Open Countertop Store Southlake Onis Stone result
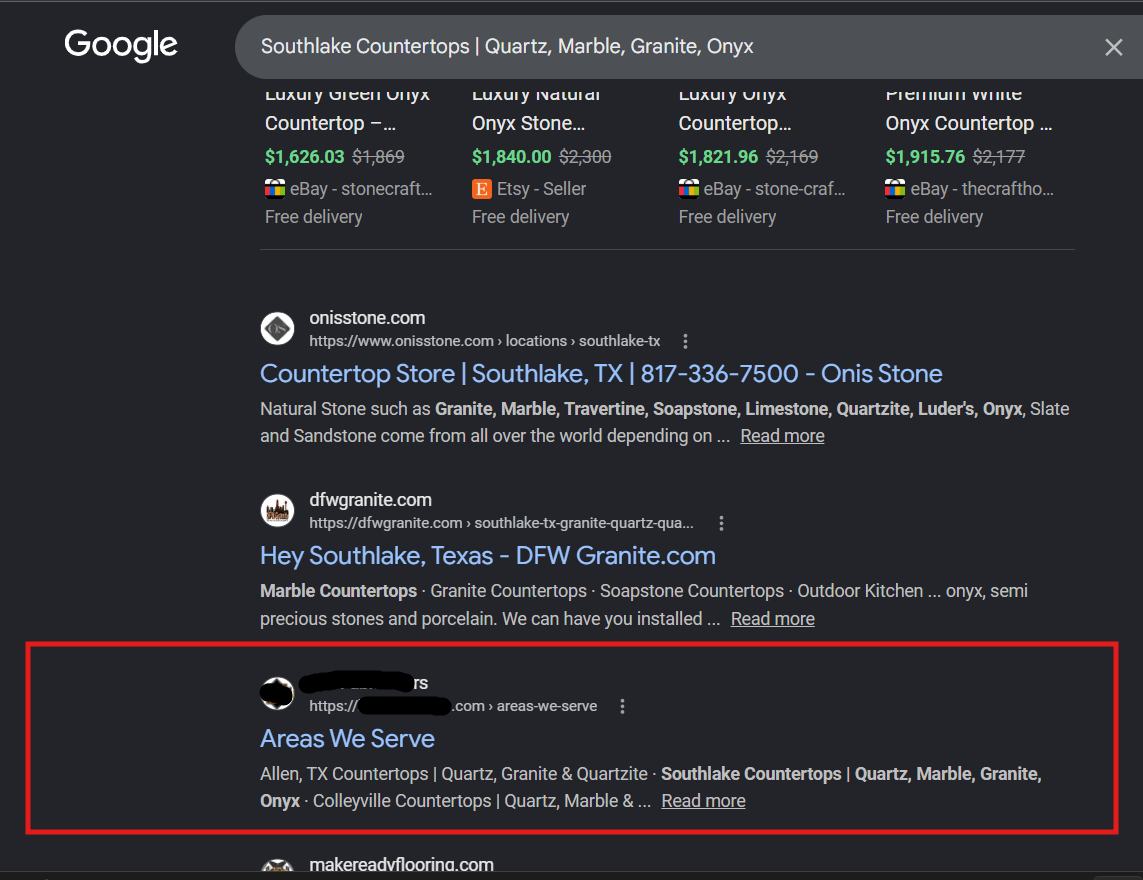The height and width of the screenshot is (880, 1143). (601, 374)
